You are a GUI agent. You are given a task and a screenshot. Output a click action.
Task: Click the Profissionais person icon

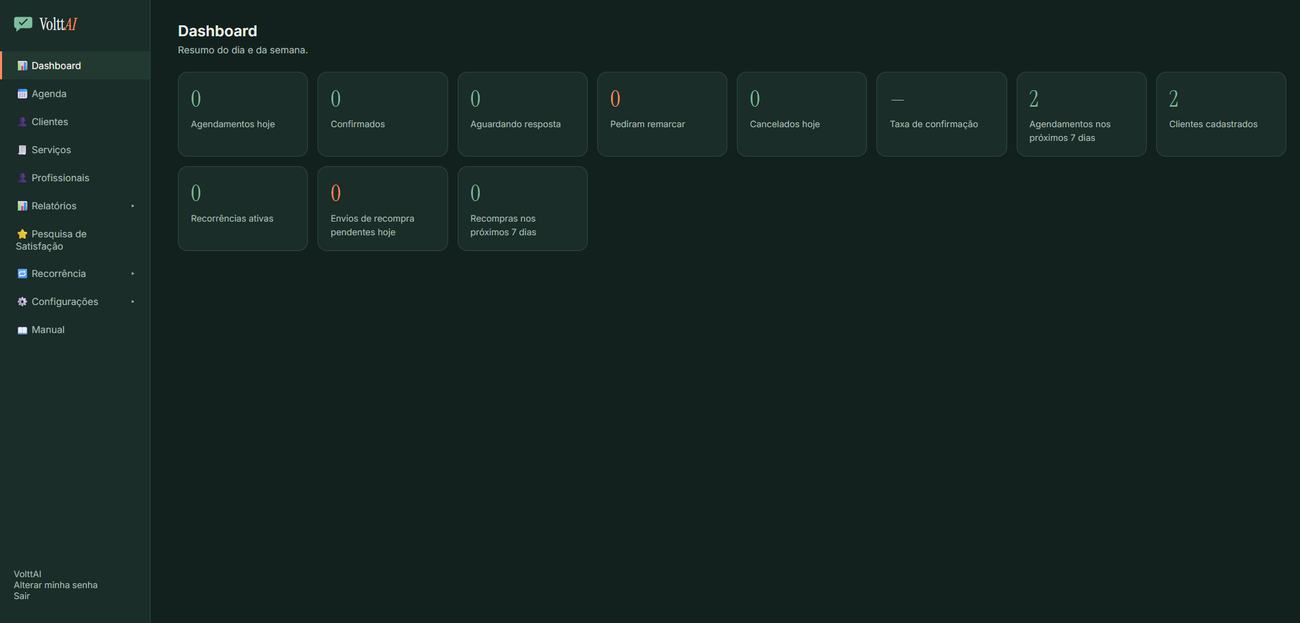[x=22, y=178]
